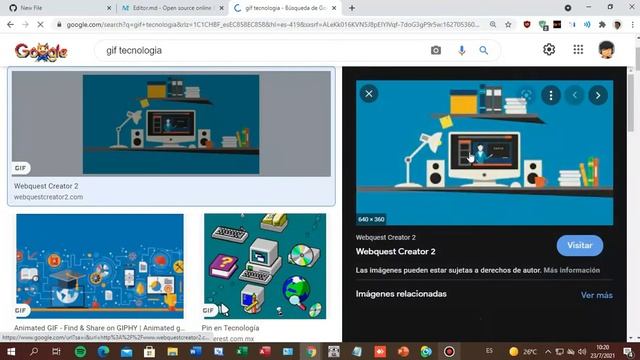Screen dimensions: 640x360
Task: Open the Windows Start menu
Action: (11, 351)
